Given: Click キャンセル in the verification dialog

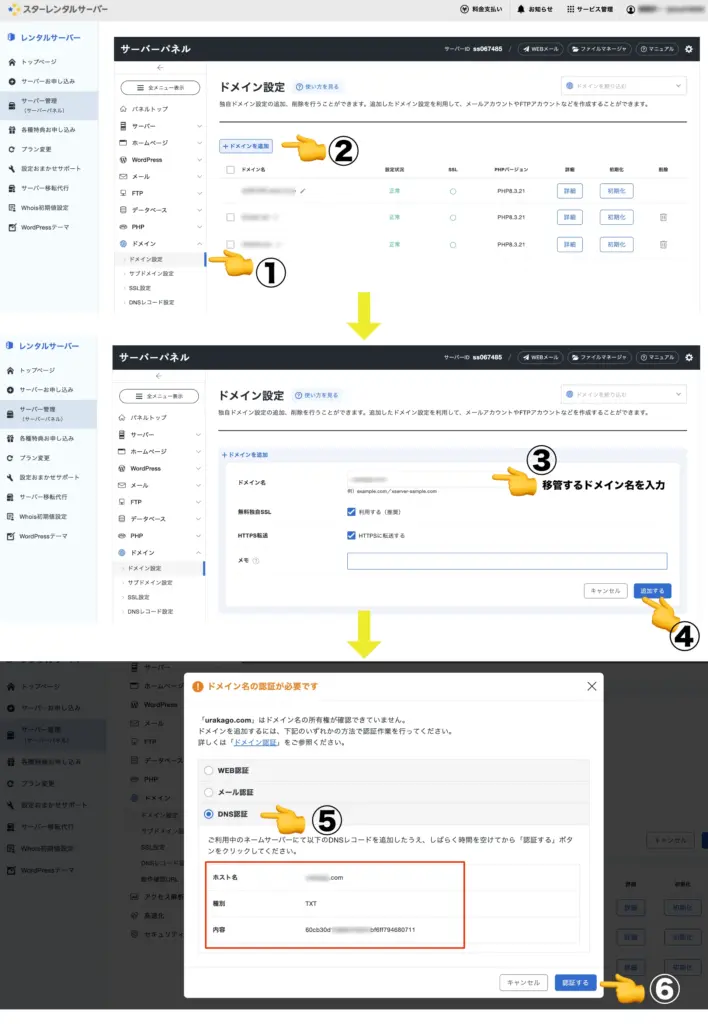Looking at the screenshot, I should click(x=524, y=982).
